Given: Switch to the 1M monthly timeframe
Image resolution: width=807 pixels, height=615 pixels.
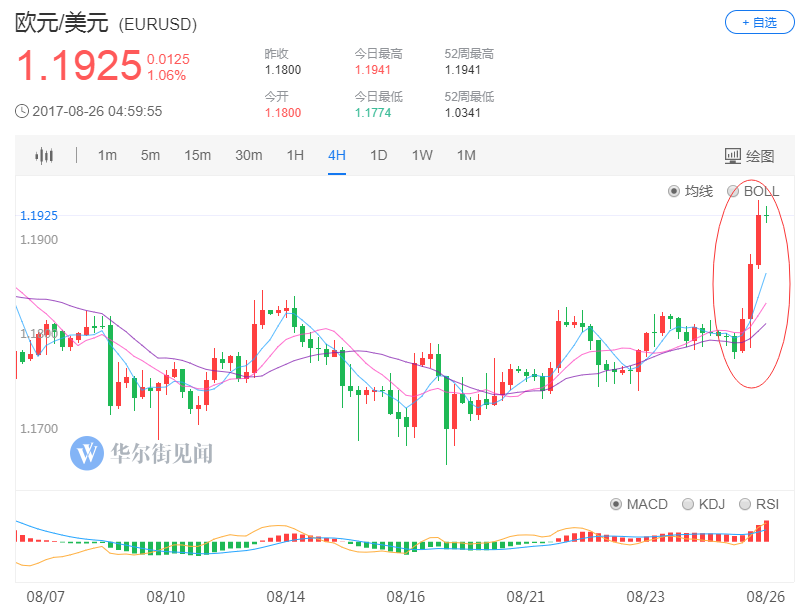Looking at the screenshot, I should click(x=466, y=155).
